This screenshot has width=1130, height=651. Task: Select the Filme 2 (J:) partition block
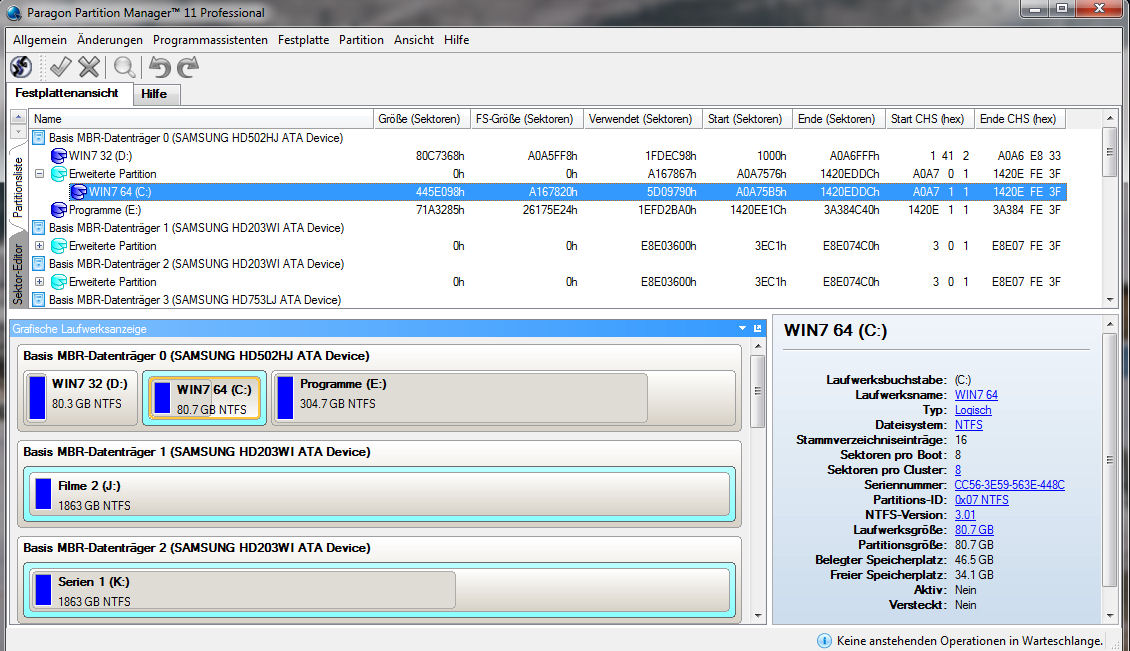tap(379, 494)
